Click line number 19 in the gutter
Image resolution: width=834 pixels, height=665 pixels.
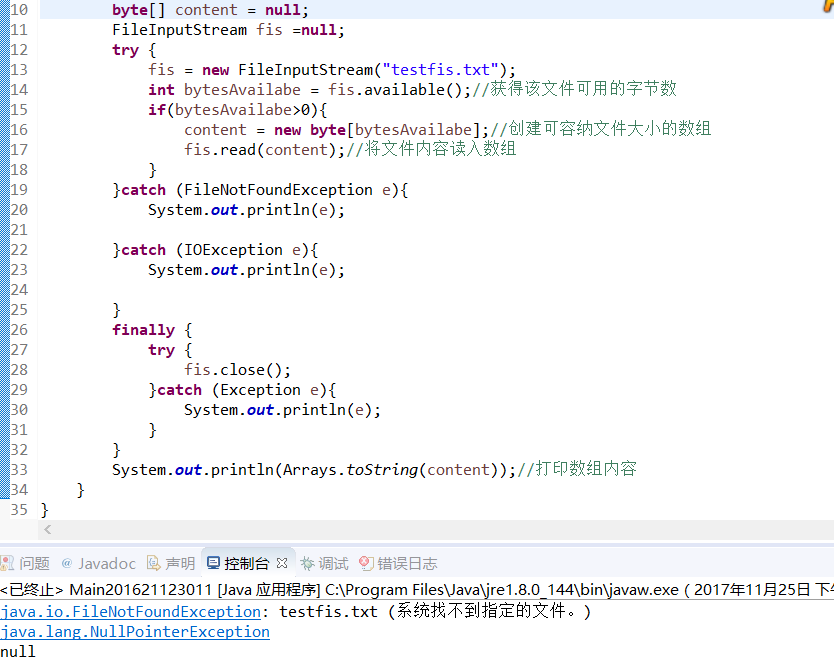[19, 190]
